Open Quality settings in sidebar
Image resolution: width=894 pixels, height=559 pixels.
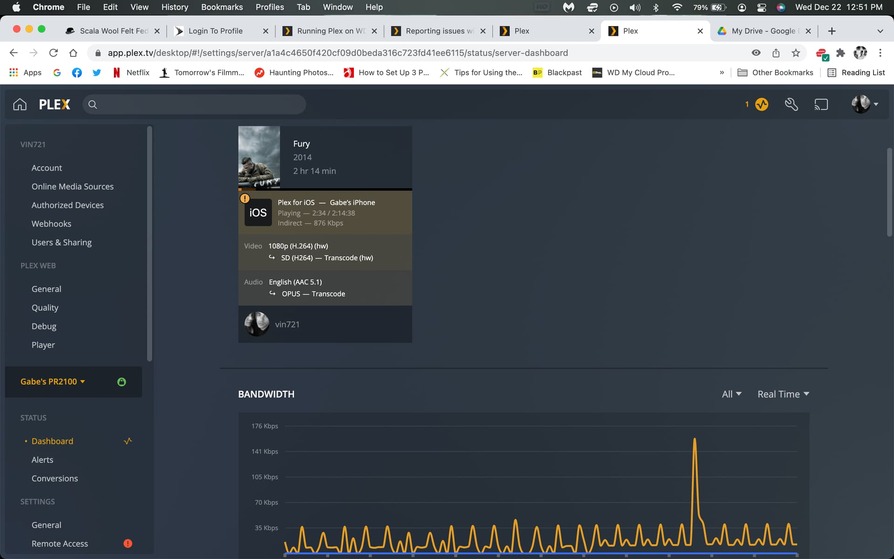pyautogui.click(x=45, y=307)
